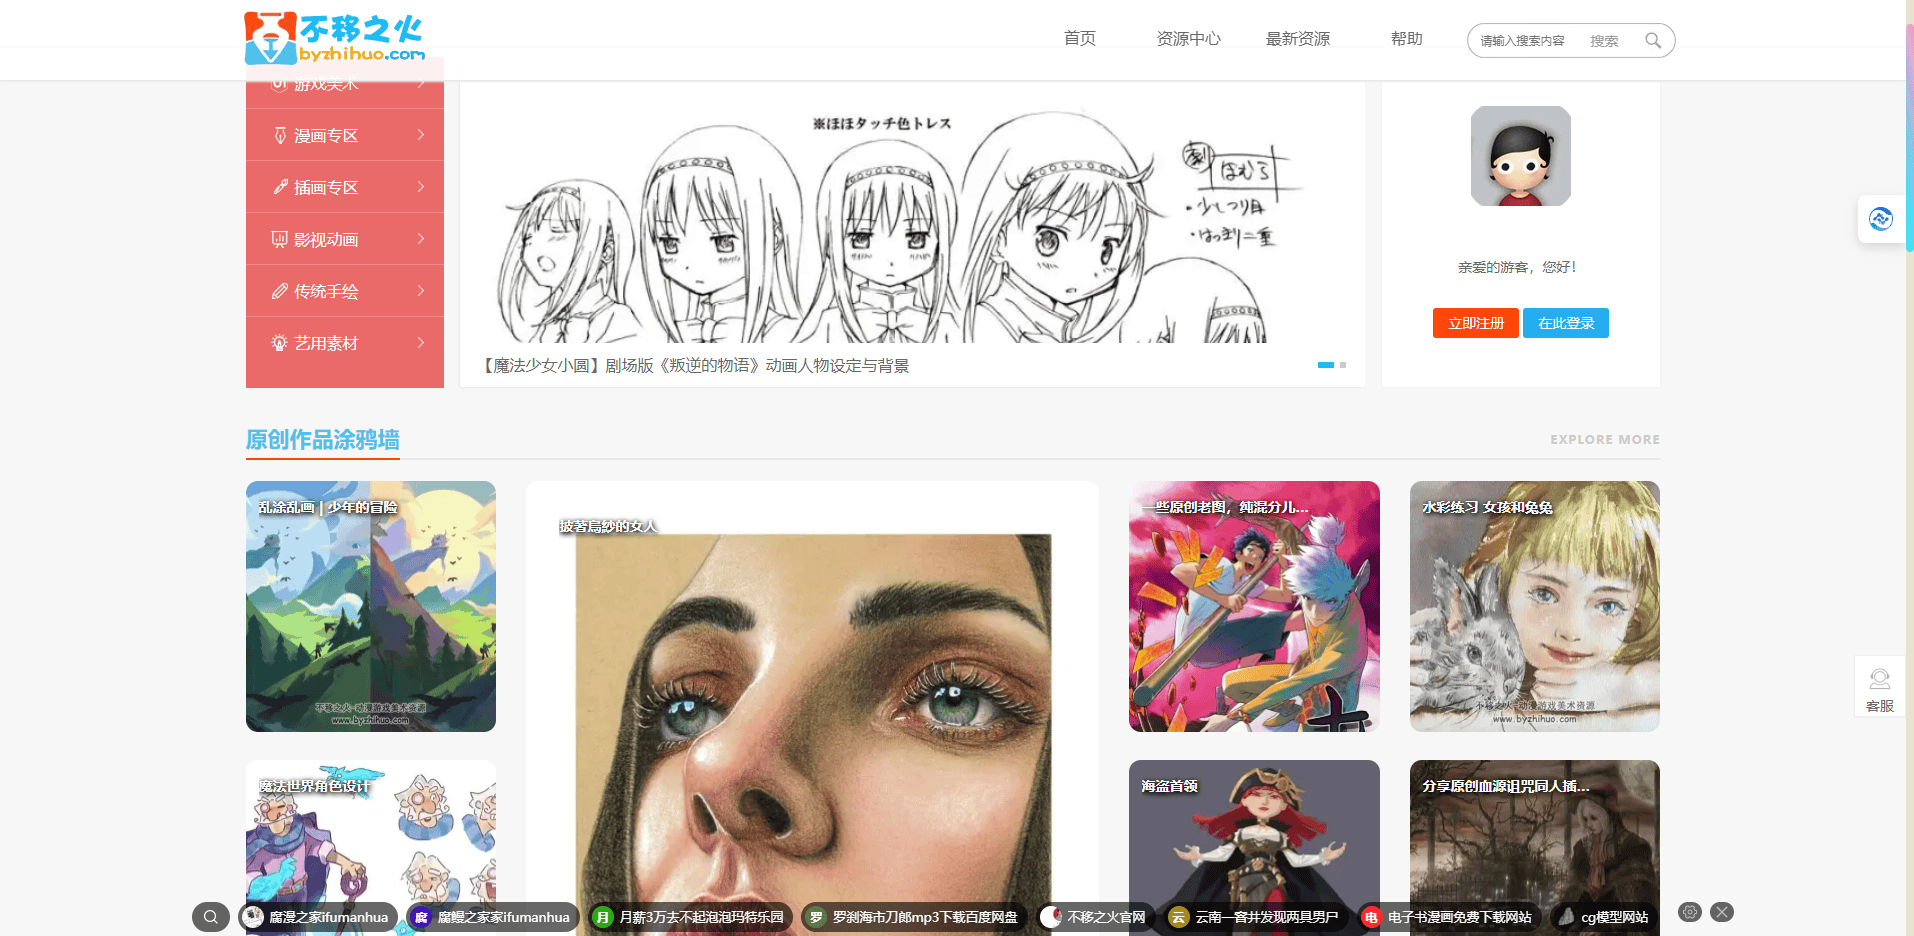1914x936 pixels.
Task: Select the first blue carousel indicator
Action: tap(1325, 365)
